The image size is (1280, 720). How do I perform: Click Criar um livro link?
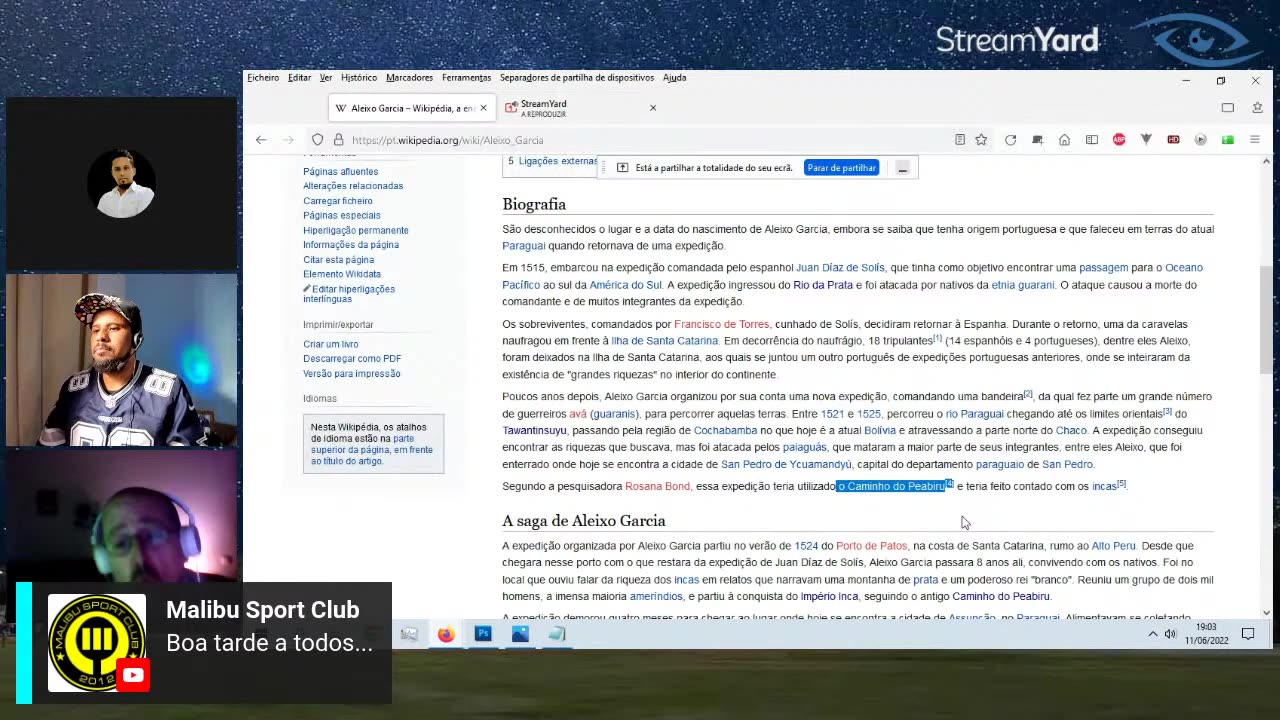click(x=331, y=344)
